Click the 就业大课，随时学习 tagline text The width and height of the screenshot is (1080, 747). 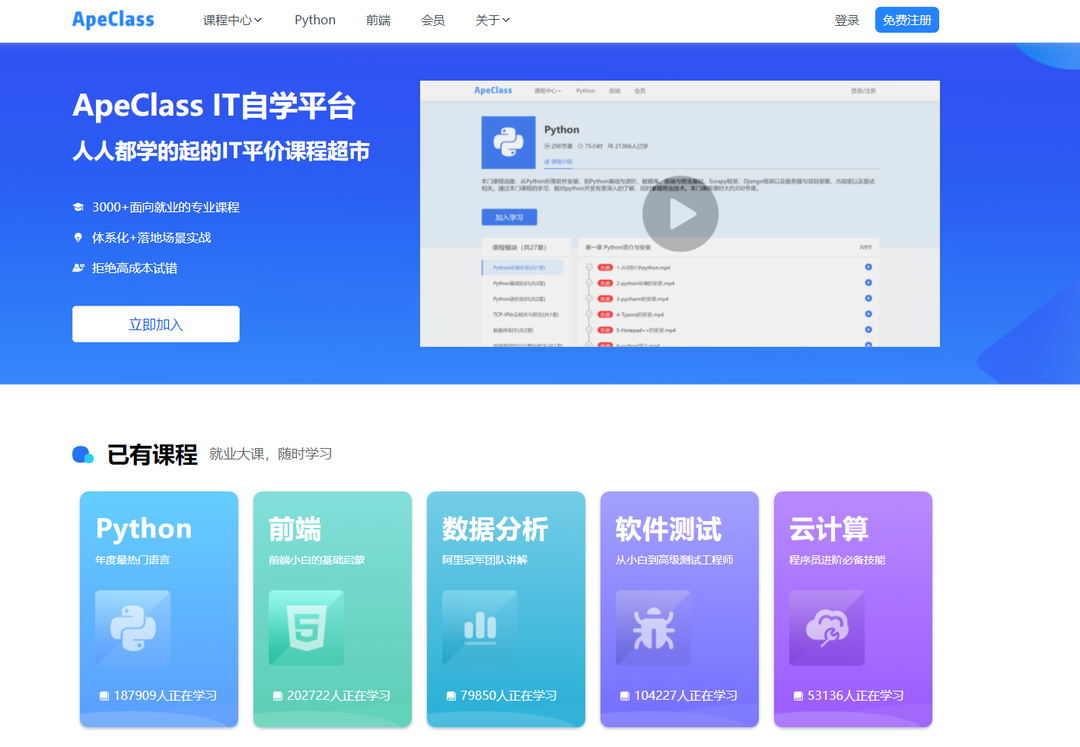(x=271, y=454)
